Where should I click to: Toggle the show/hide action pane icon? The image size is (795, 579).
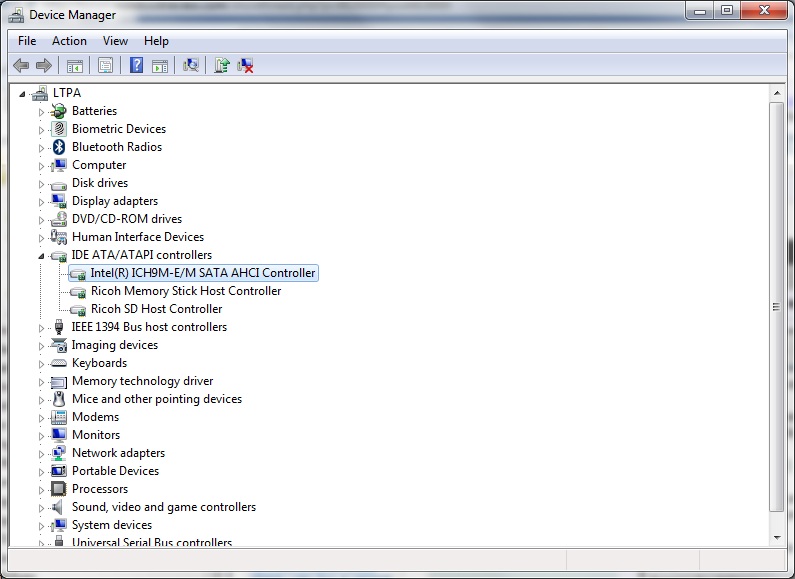[x=160, y=65]
